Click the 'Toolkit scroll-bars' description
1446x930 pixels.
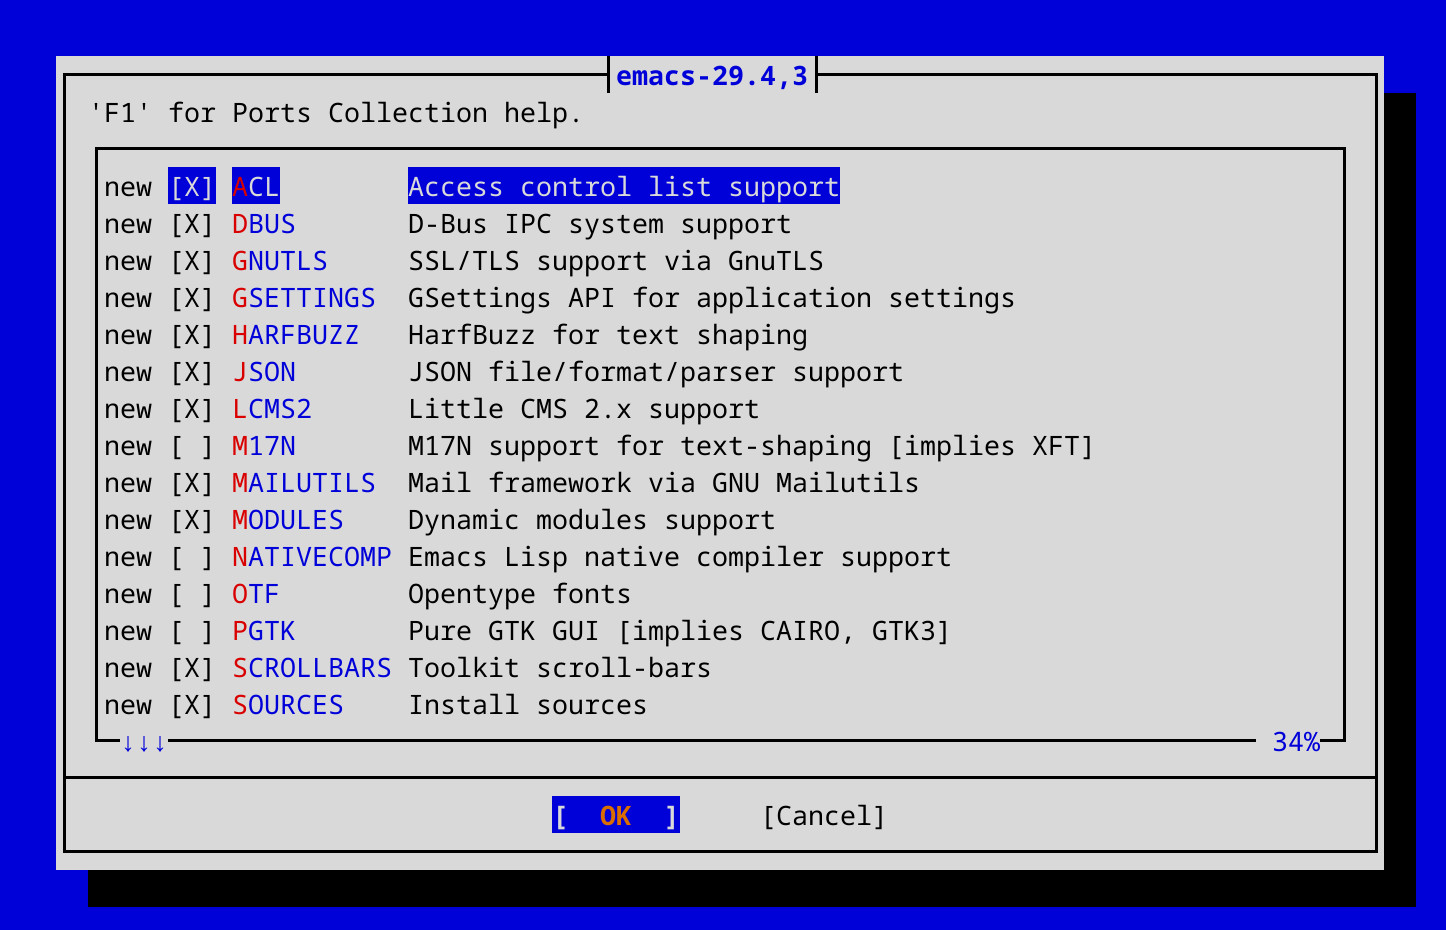(560, 668)
